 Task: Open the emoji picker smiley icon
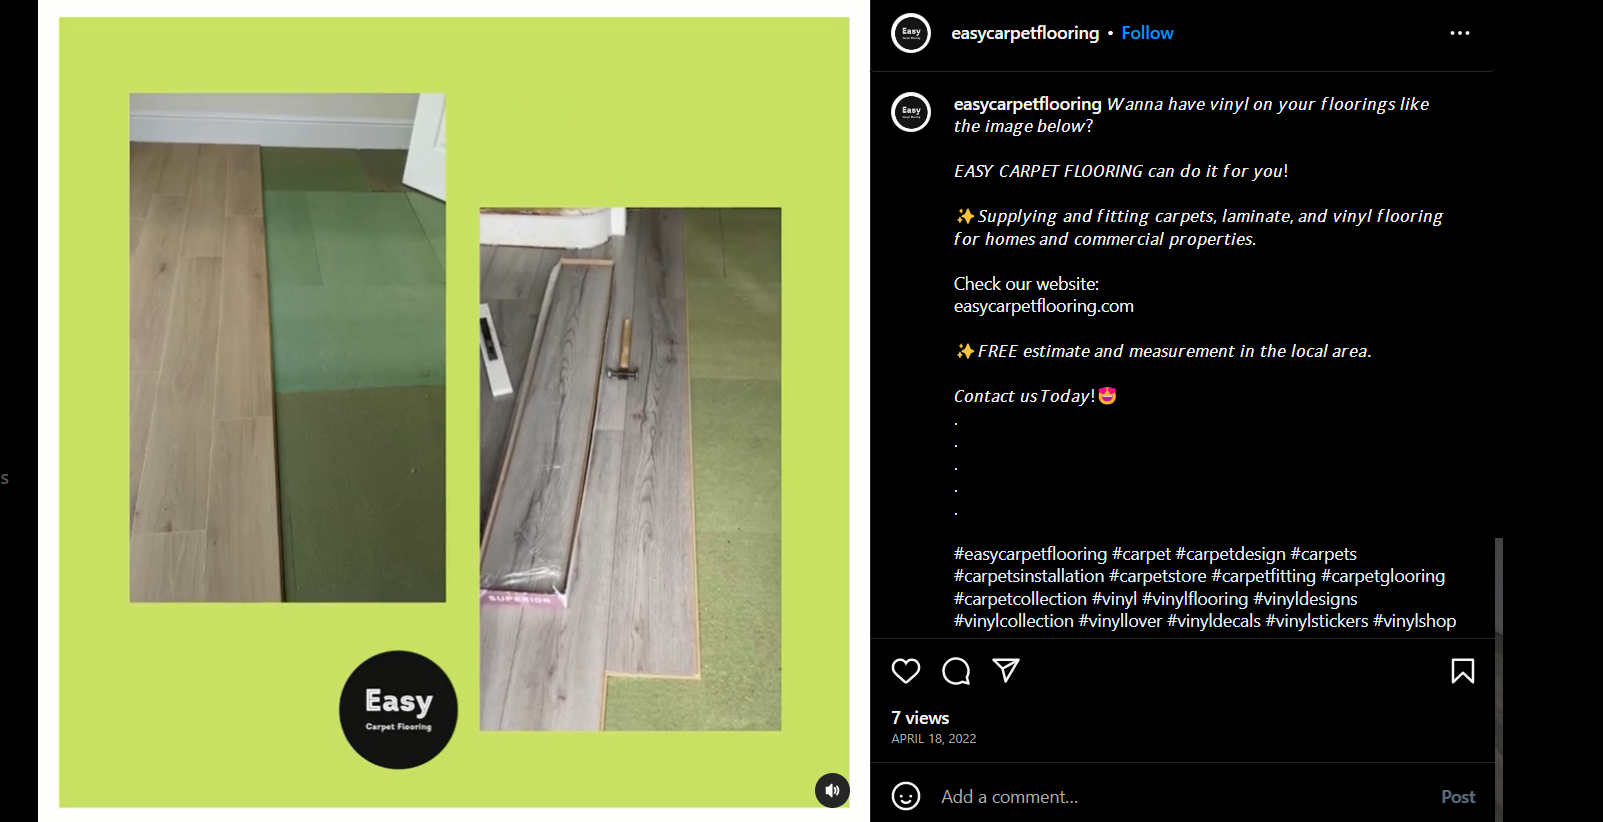click(x=906, y=796)
